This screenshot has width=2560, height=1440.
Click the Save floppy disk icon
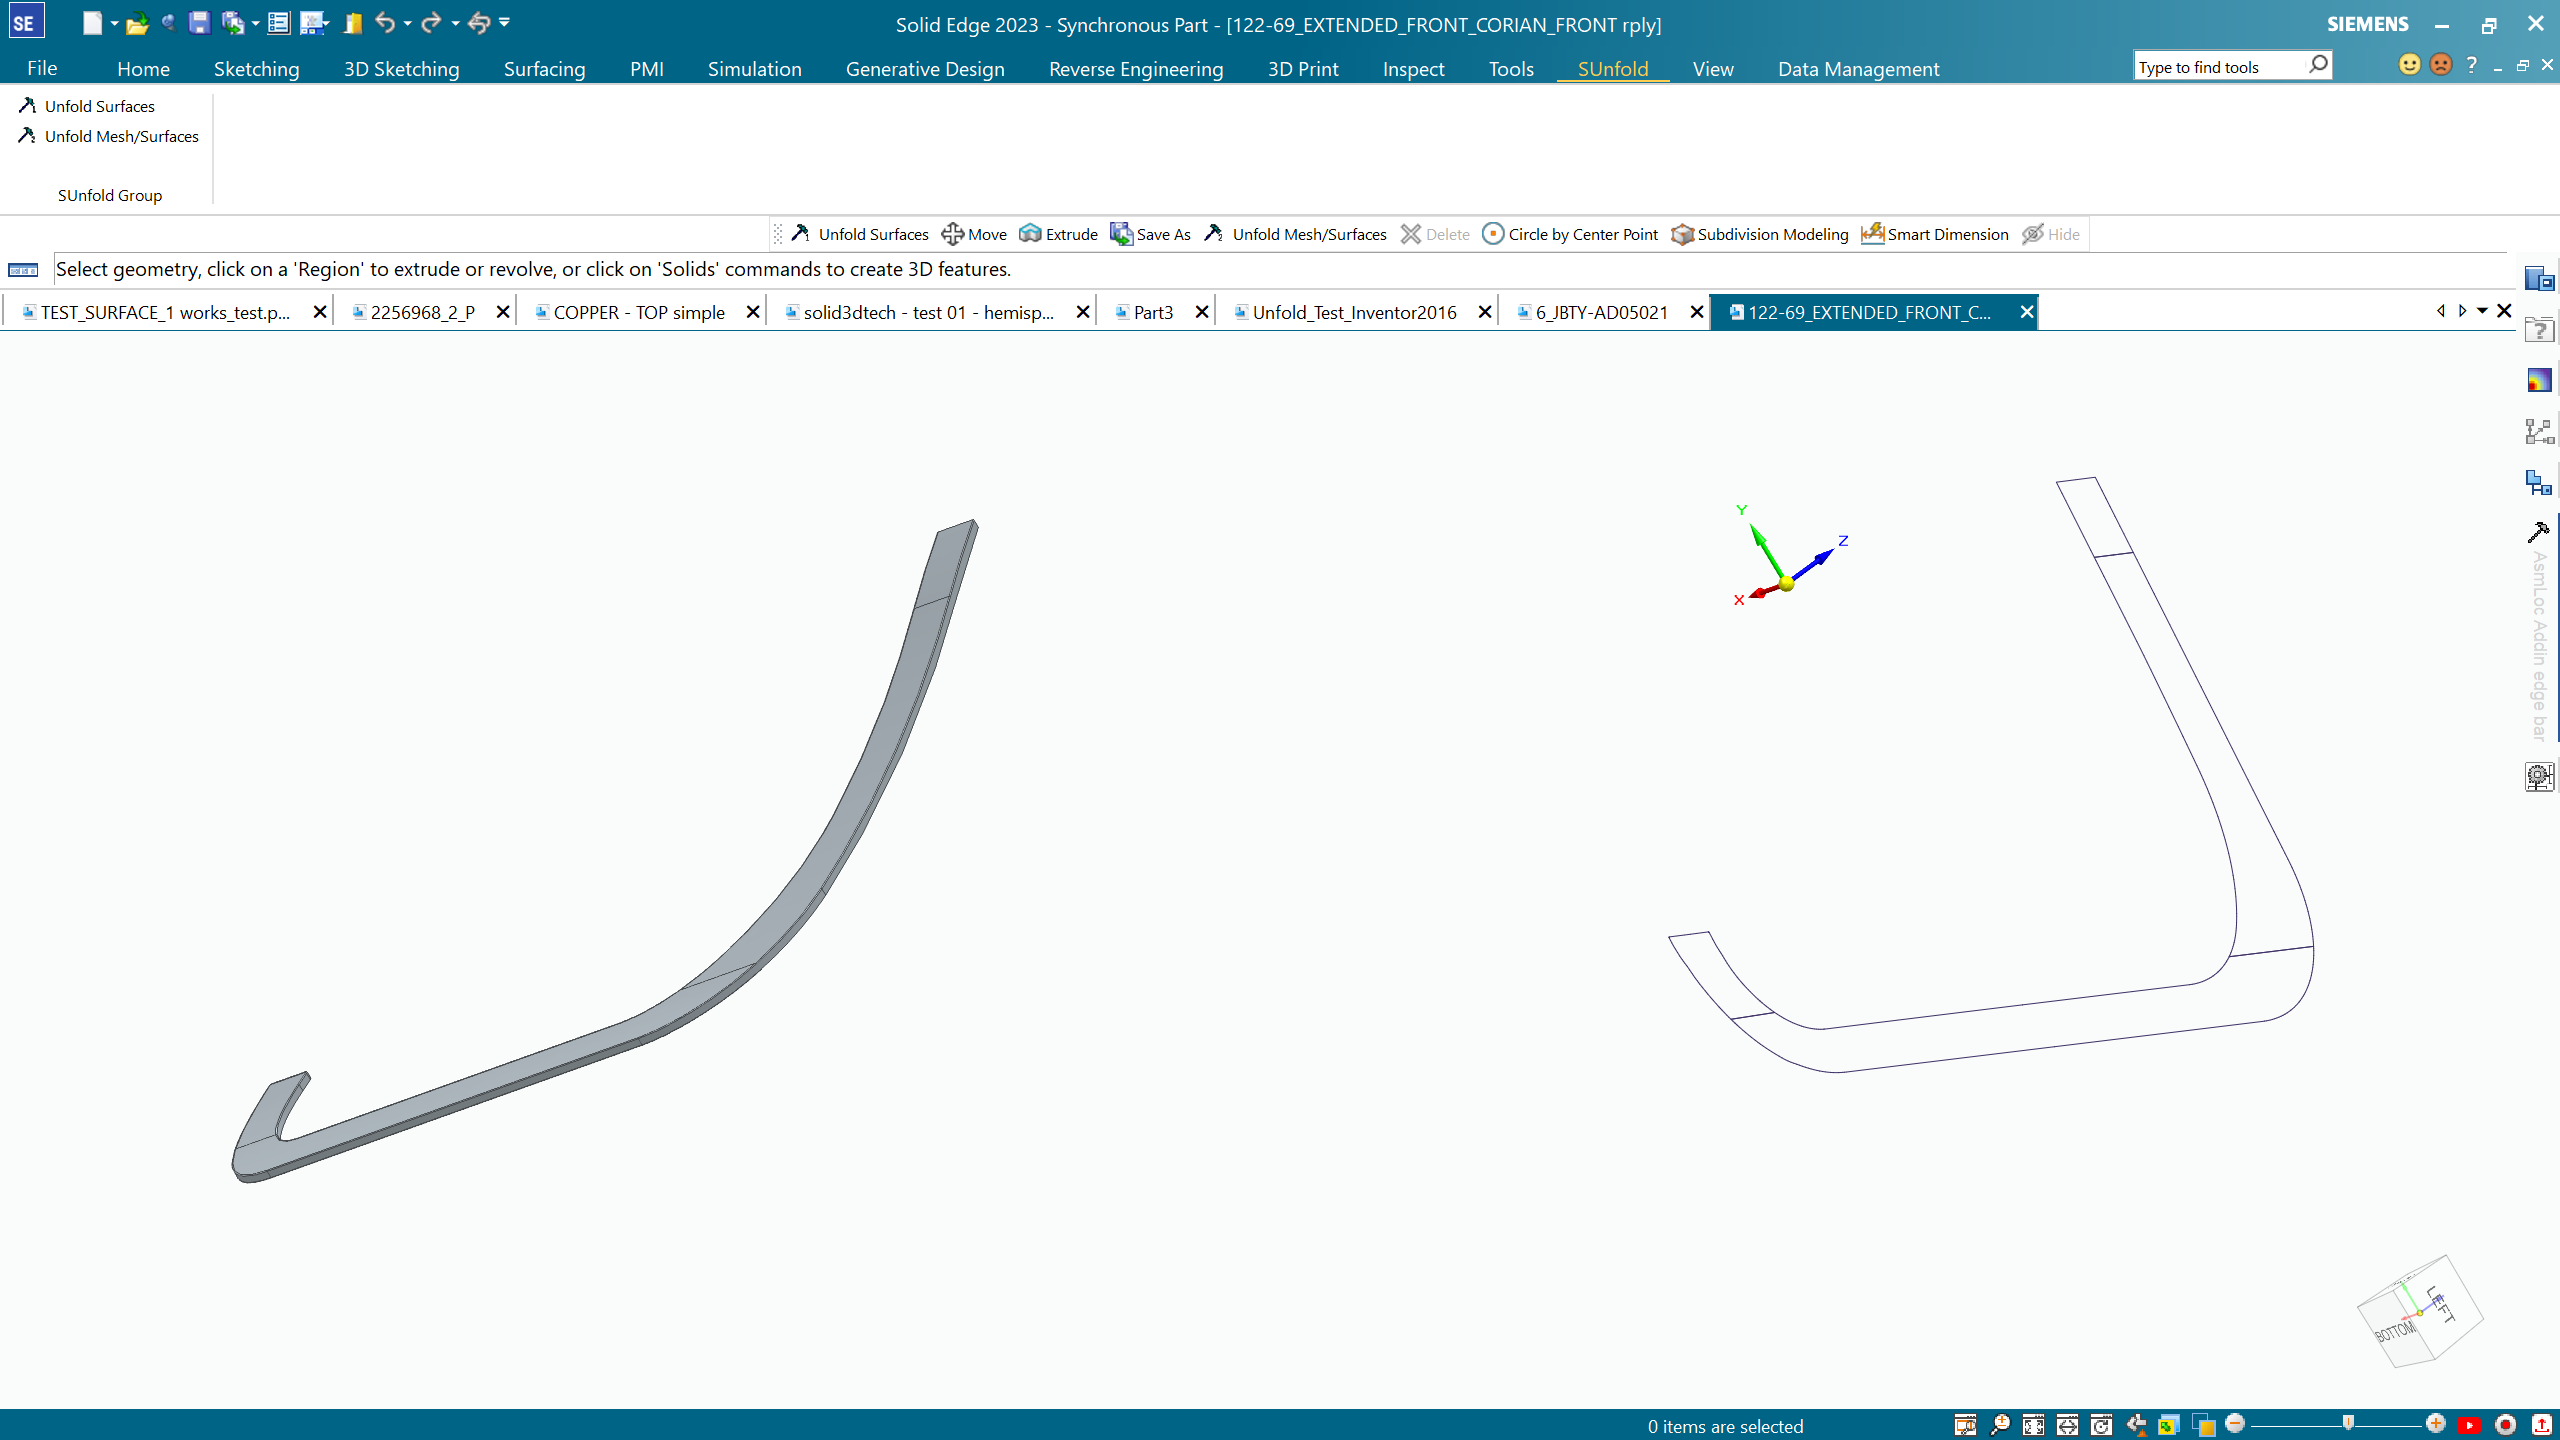pyautogui.click(x=199, y=23)
